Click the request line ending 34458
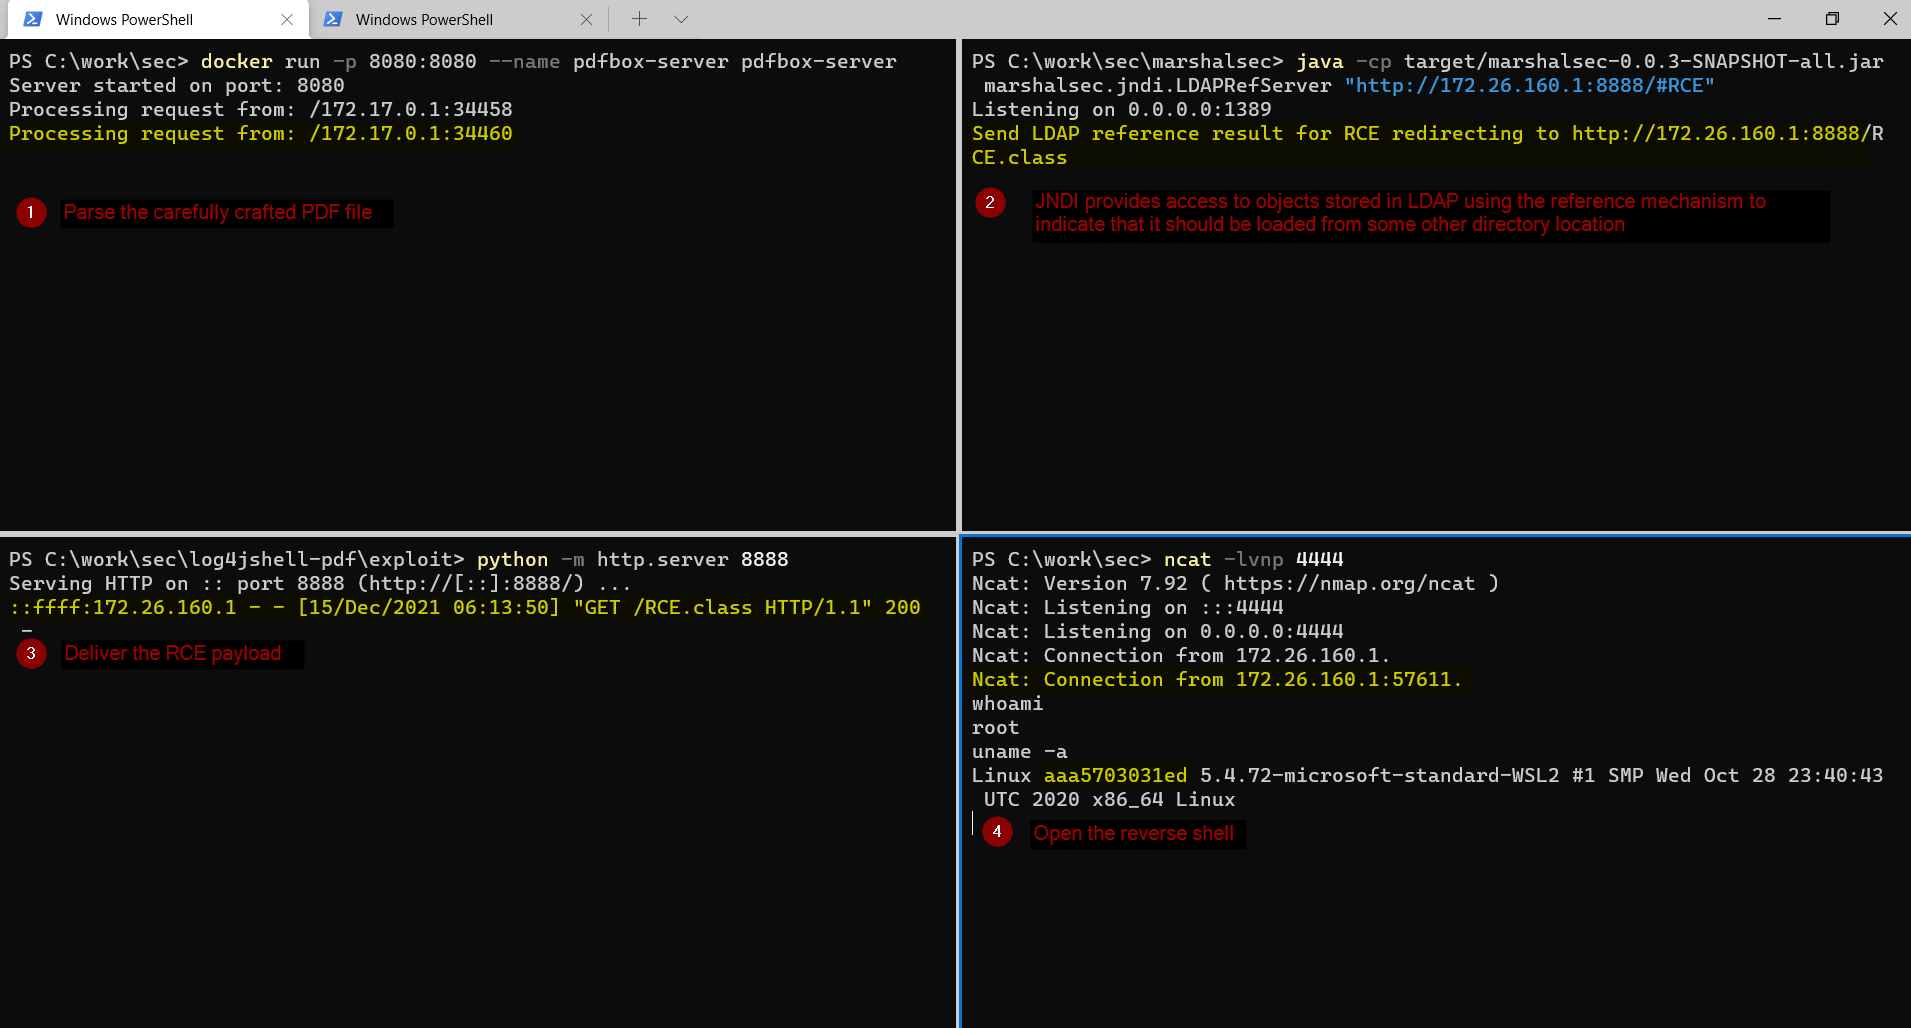1911x1028 pixels. pos(261,110)
